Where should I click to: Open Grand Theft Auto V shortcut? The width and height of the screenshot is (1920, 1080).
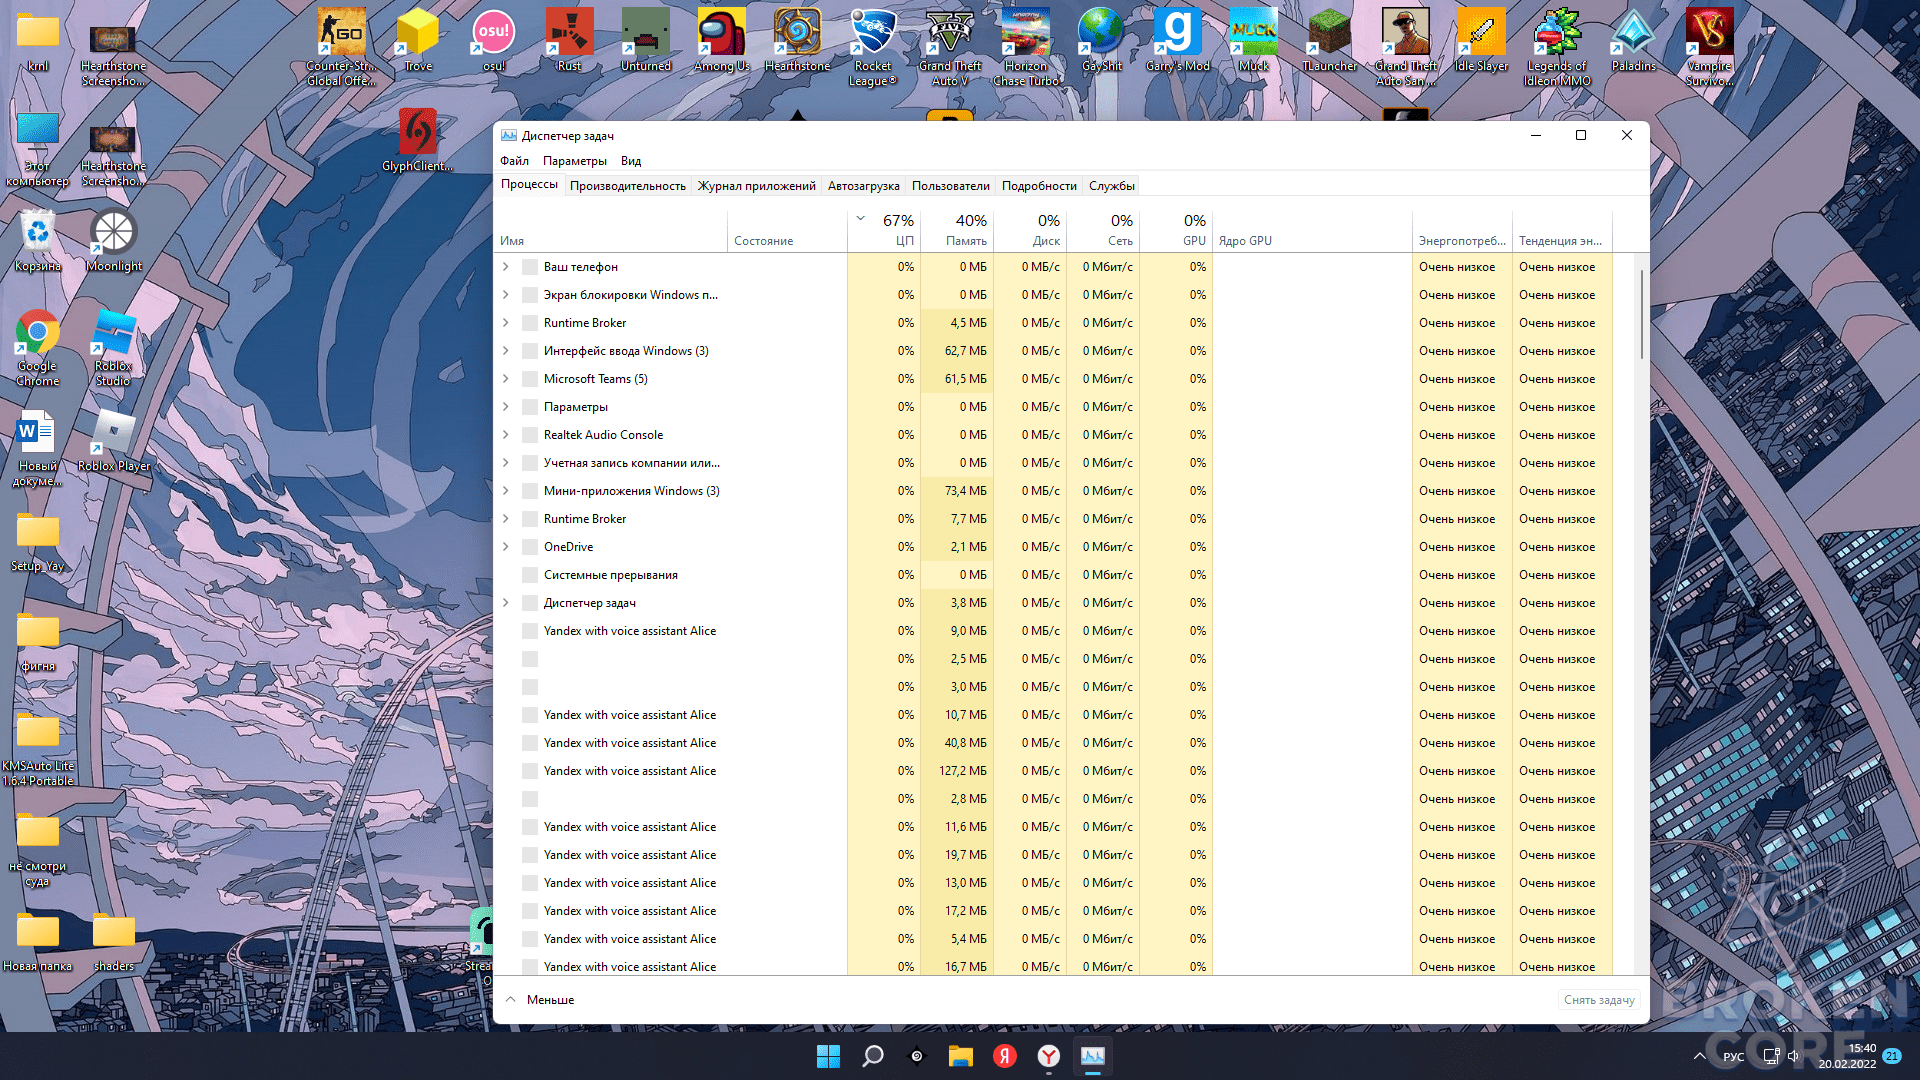coord(950,46)
